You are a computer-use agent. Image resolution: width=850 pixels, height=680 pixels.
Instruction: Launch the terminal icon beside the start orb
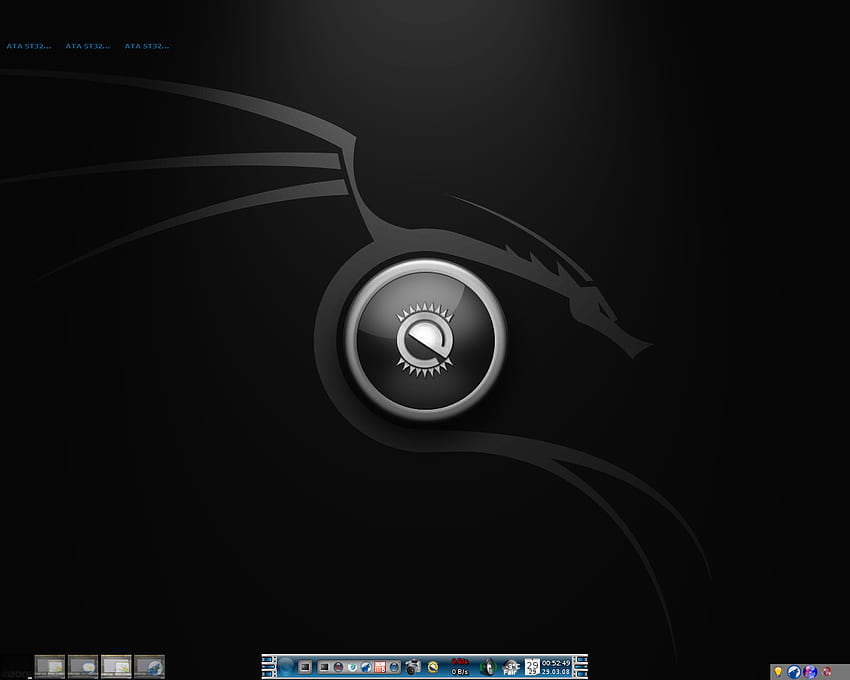(305, 666)
